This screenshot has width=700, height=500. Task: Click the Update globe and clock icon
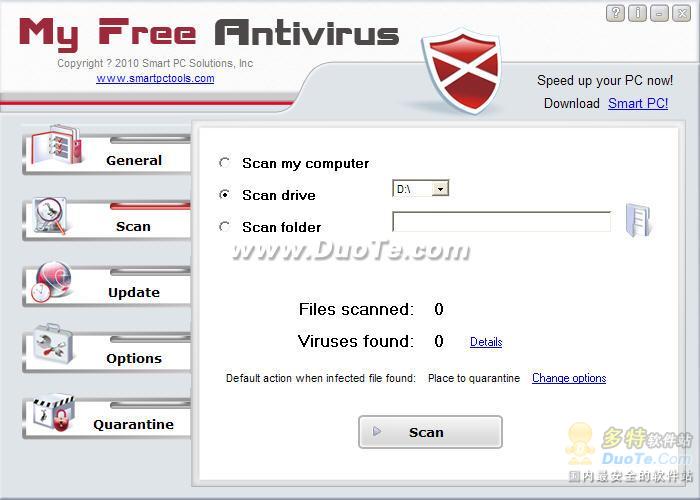51,281
